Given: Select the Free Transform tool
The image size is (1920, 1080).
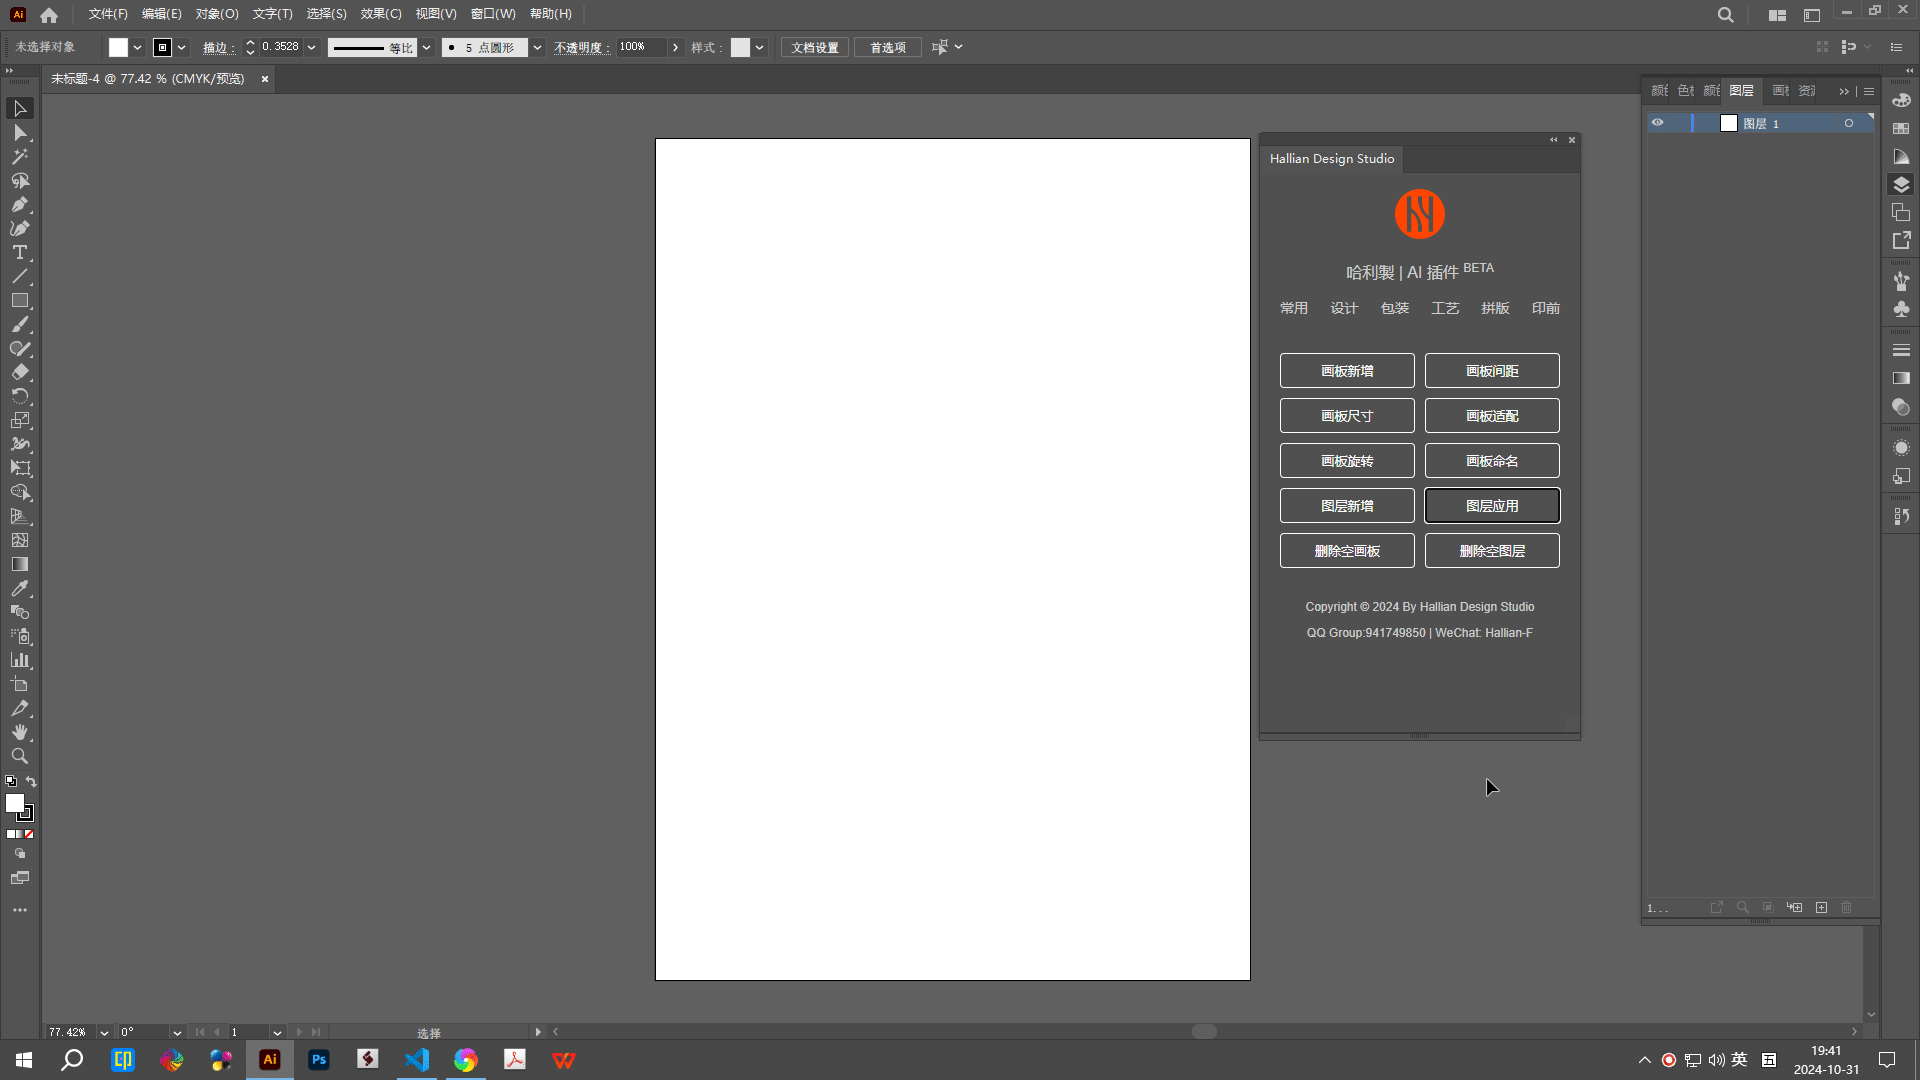Looking at the screenshot, I should pyautogui.click(x=20, y=468).
